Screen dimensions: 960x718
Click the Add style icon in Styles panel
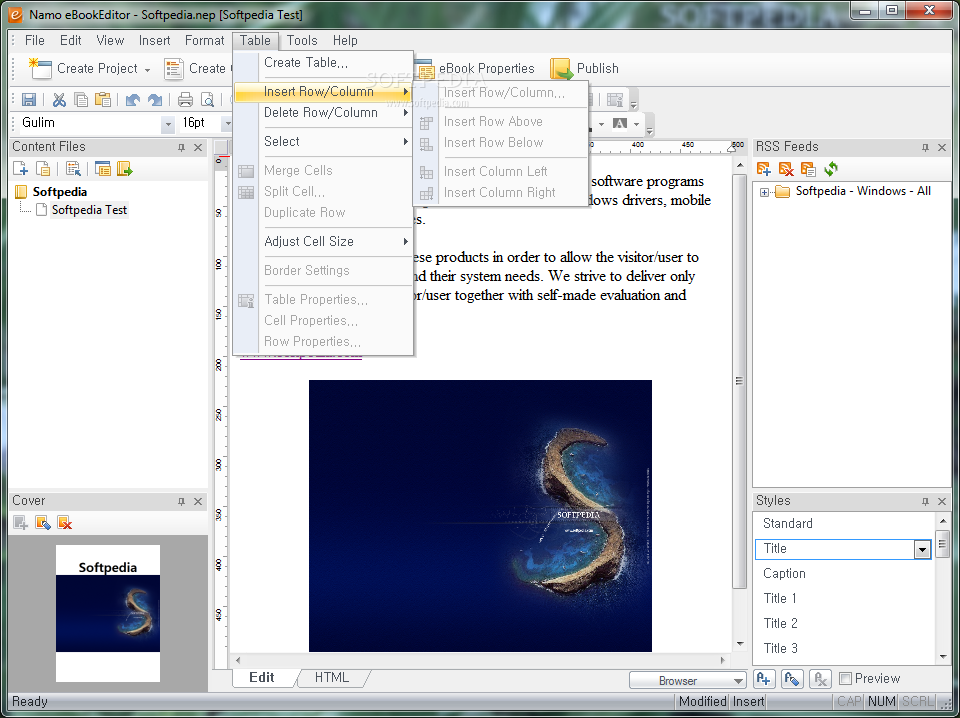(764, 679)
